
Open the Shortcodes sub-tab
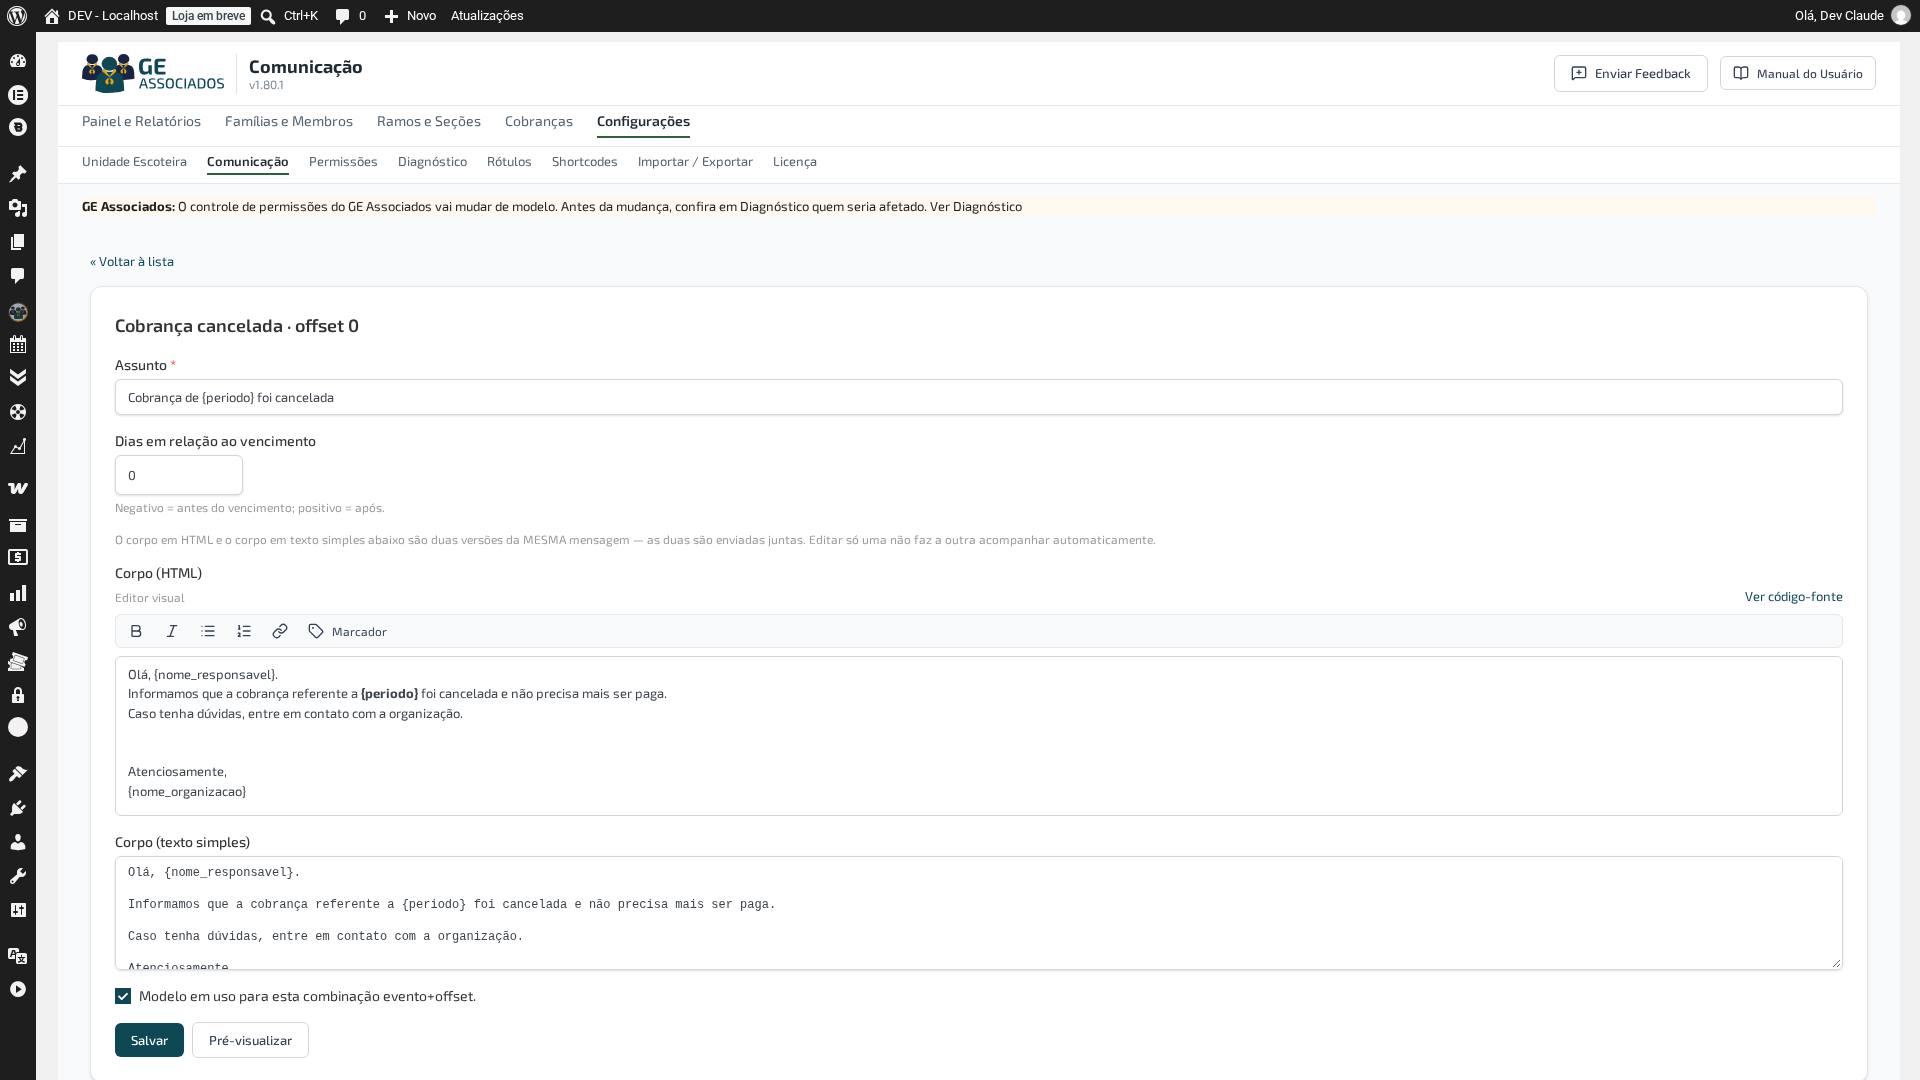coord(585,161)
